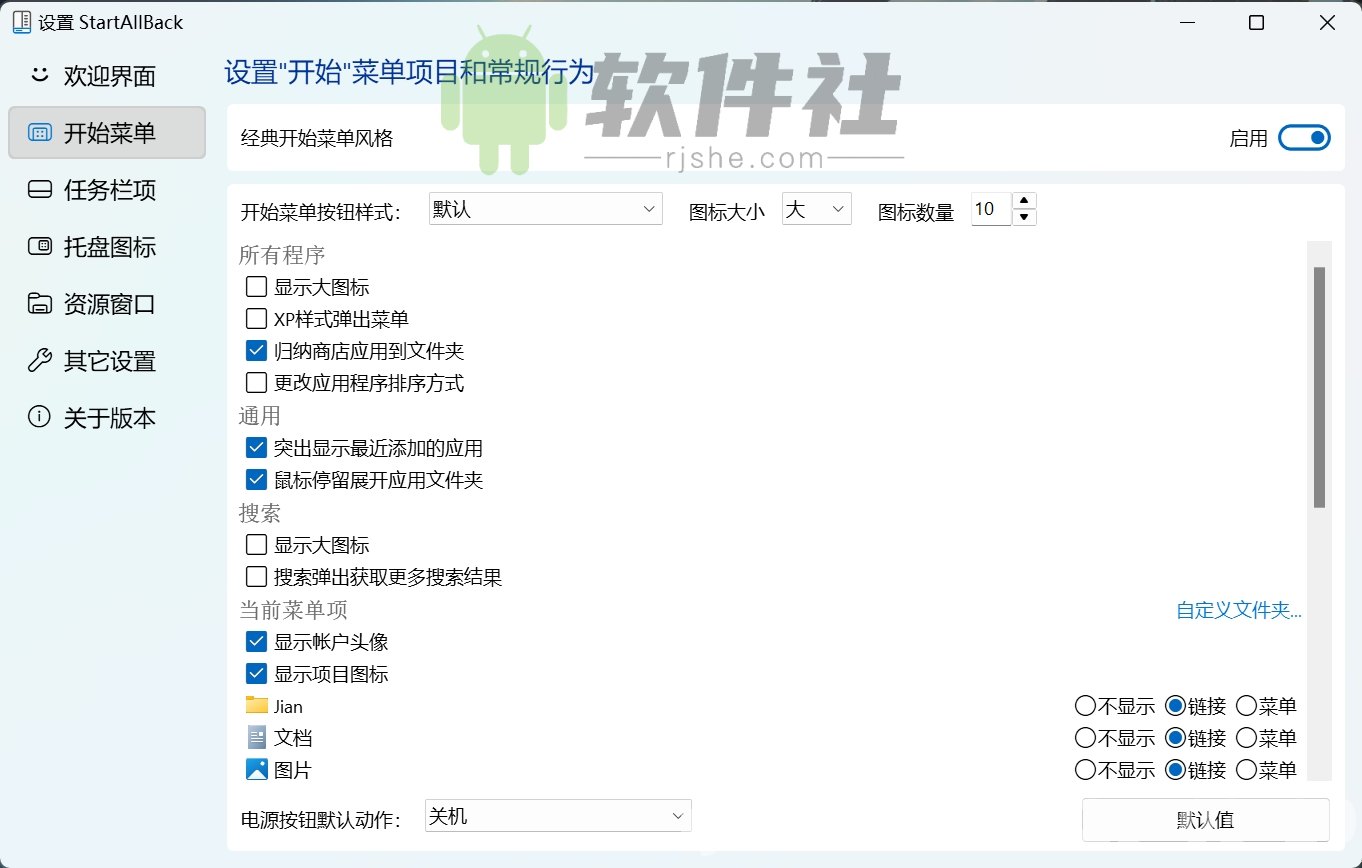Viewport: 1362px width, 868px height.
Task: Switch to 开始菜单 settings section
Action: coord(107,132)
